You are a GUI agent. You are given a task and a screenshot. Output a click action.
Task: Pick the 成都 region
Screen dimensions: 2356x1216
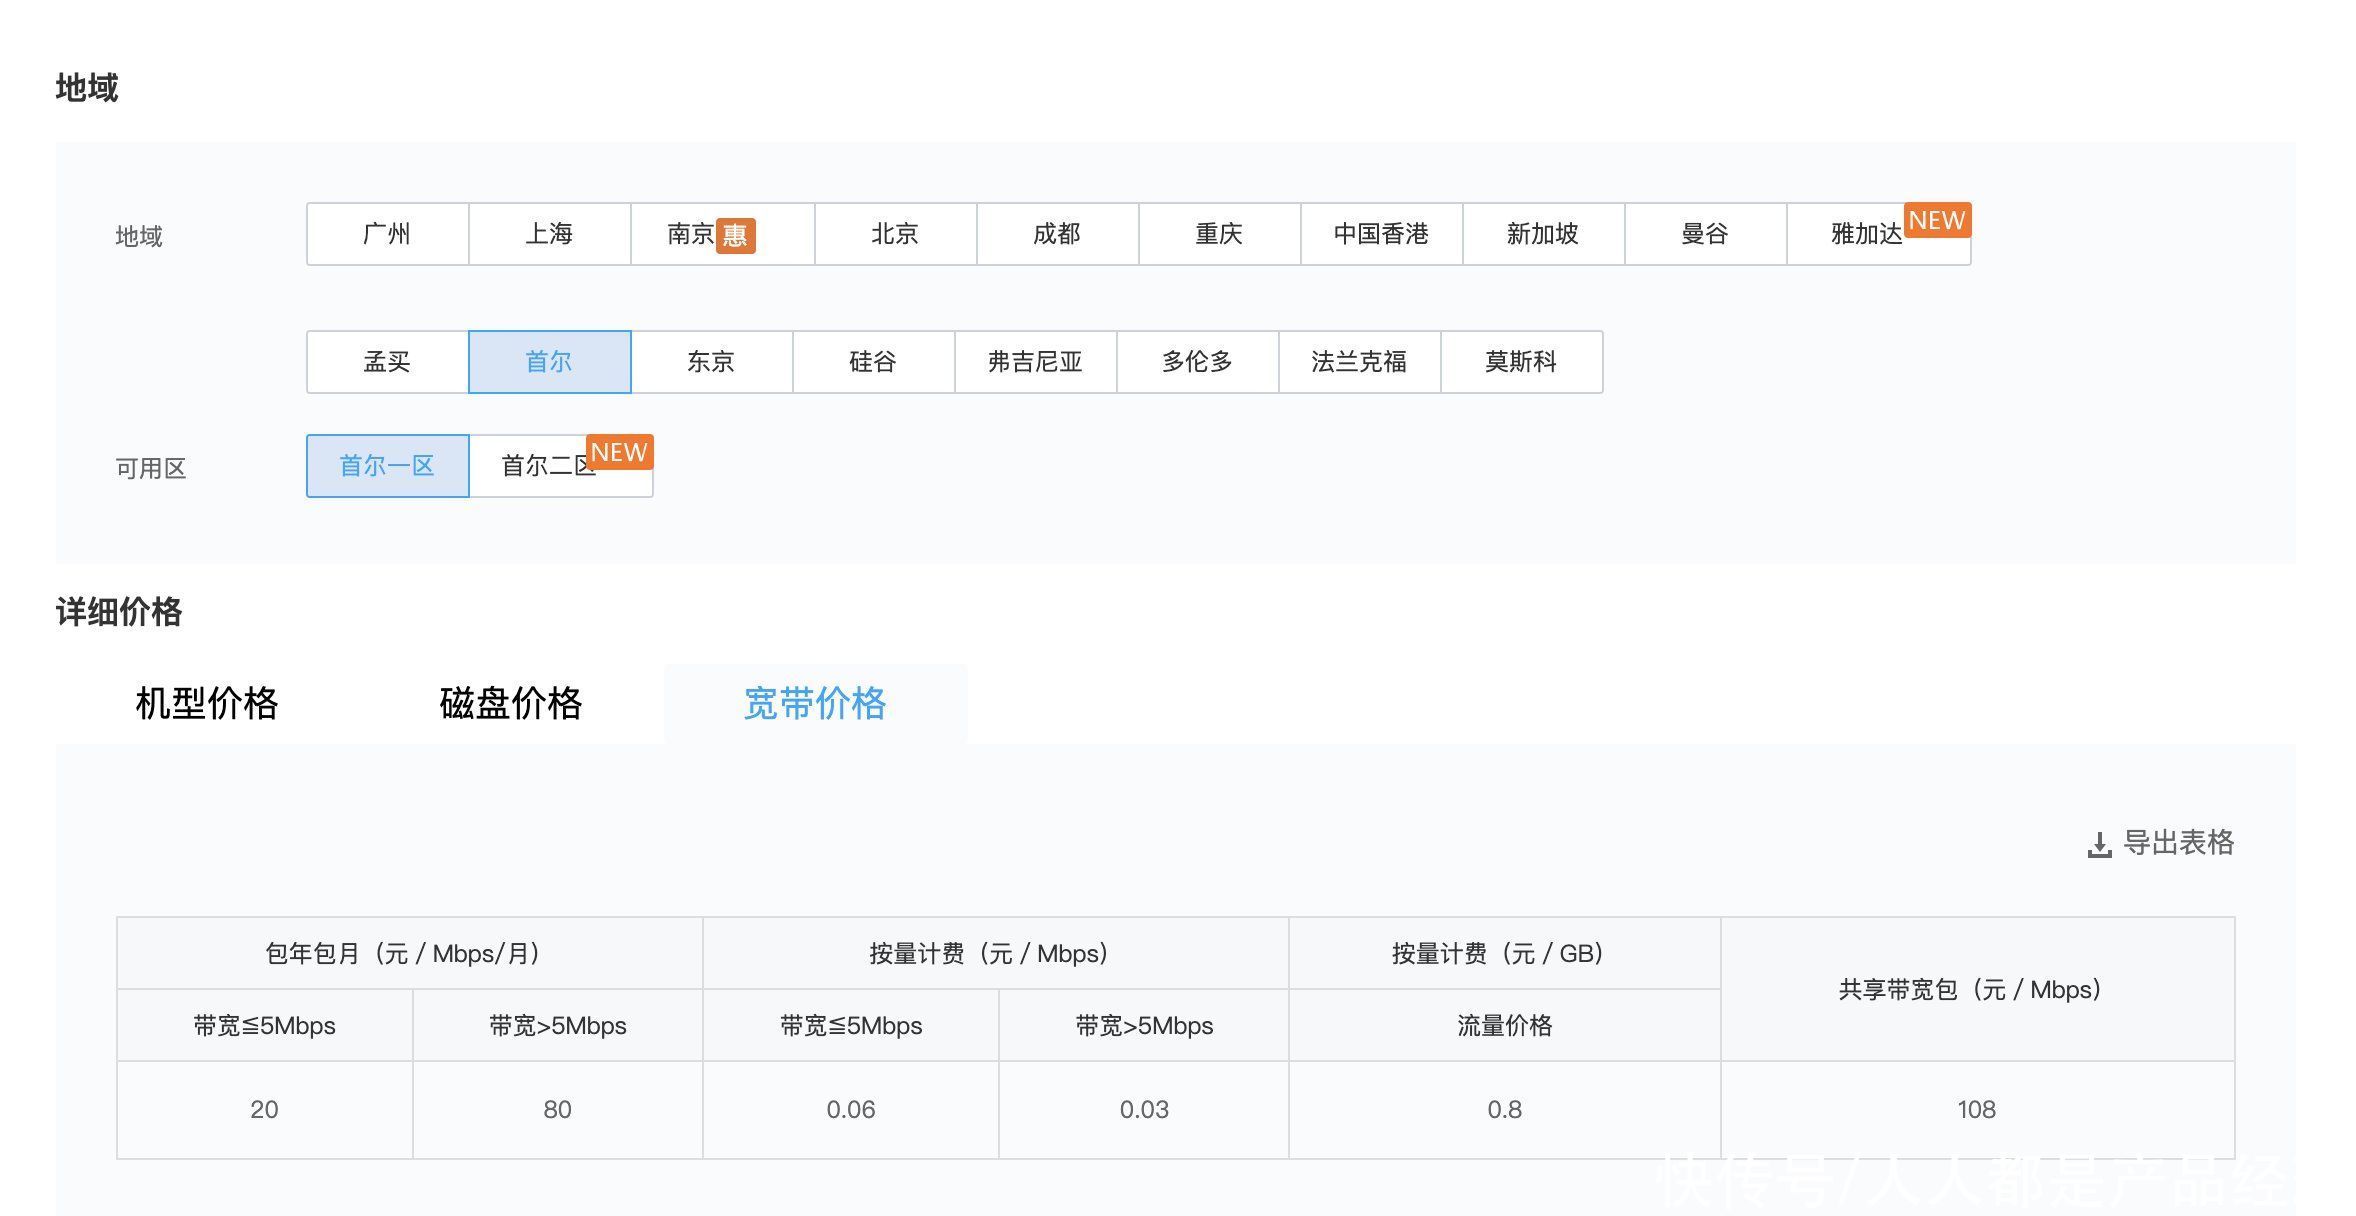point(1058,234)
